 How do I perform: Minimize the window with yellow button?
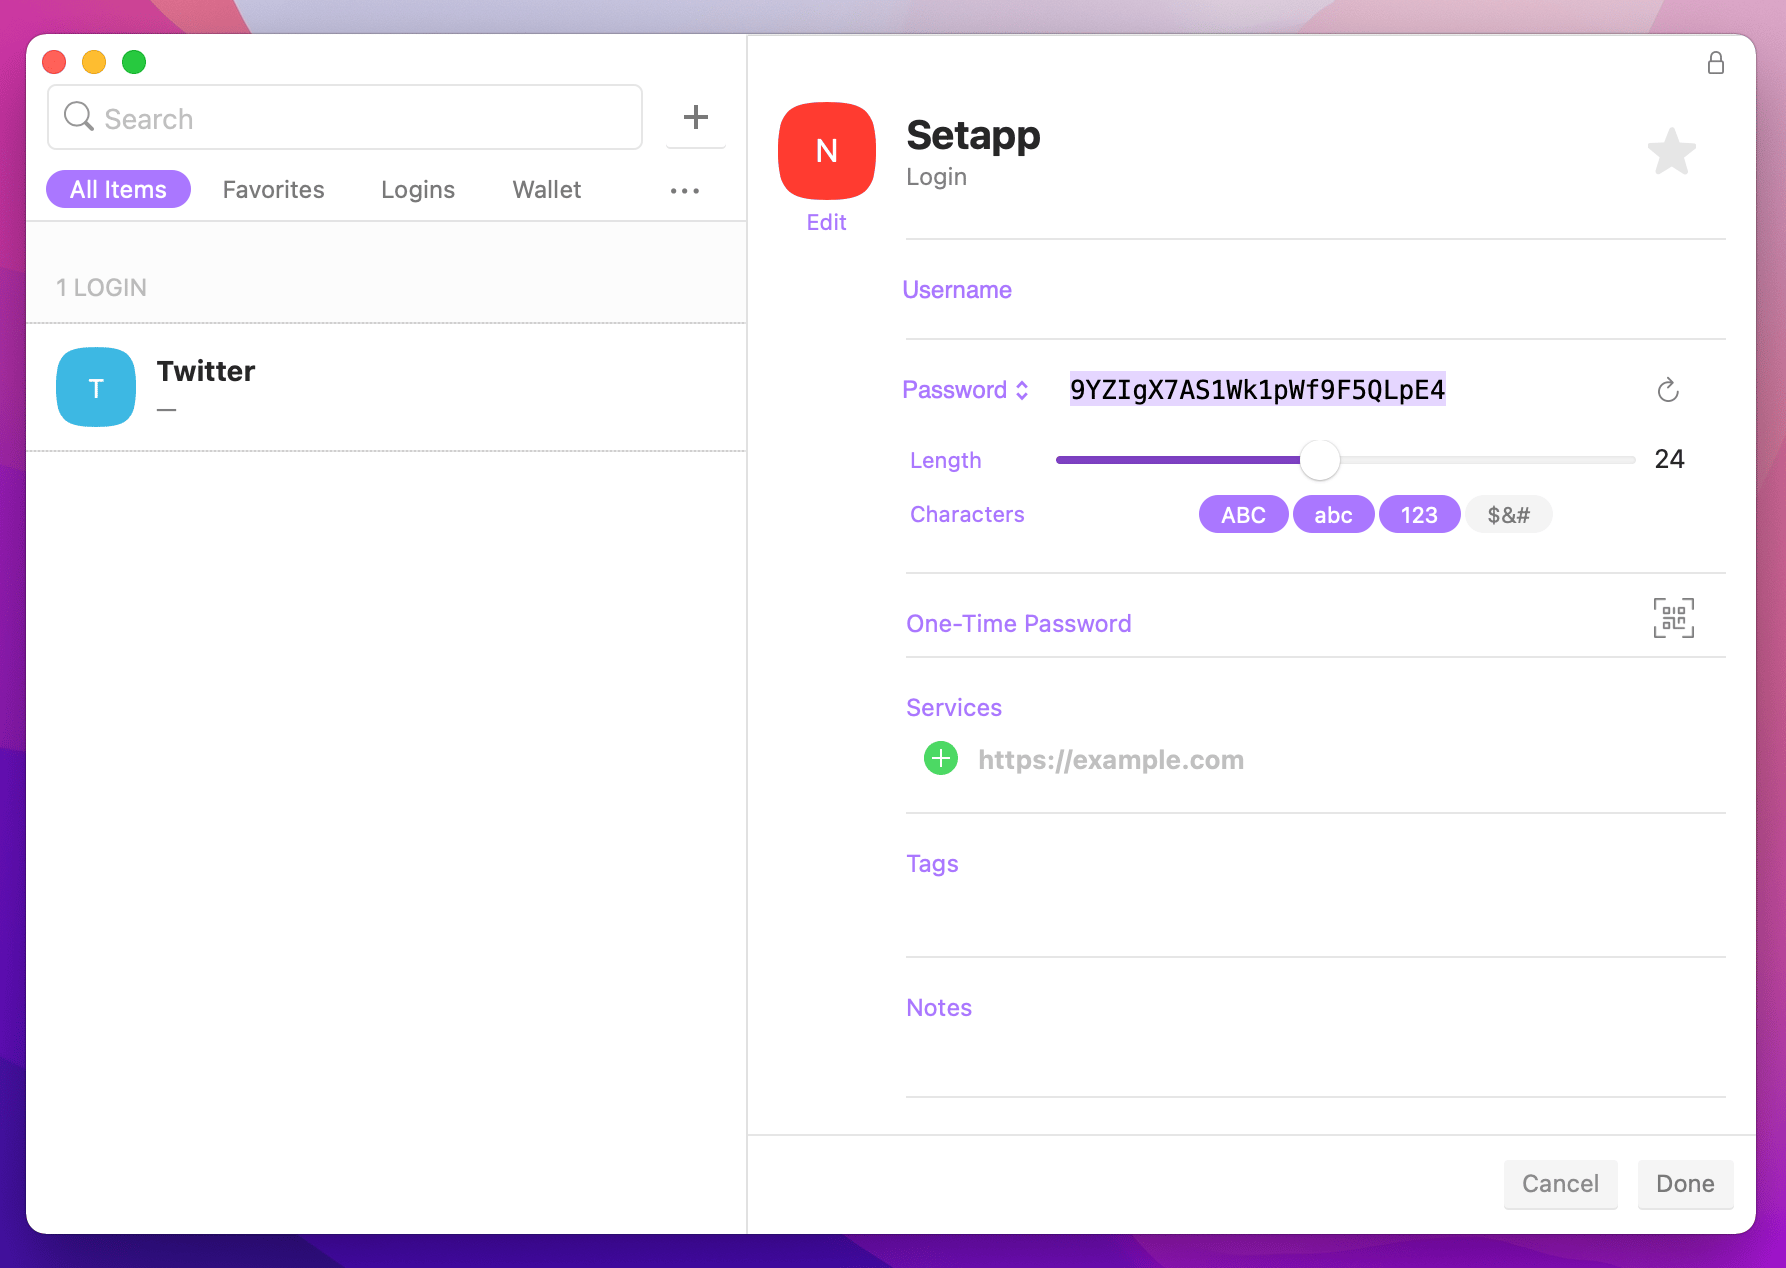tap(94, 62)
